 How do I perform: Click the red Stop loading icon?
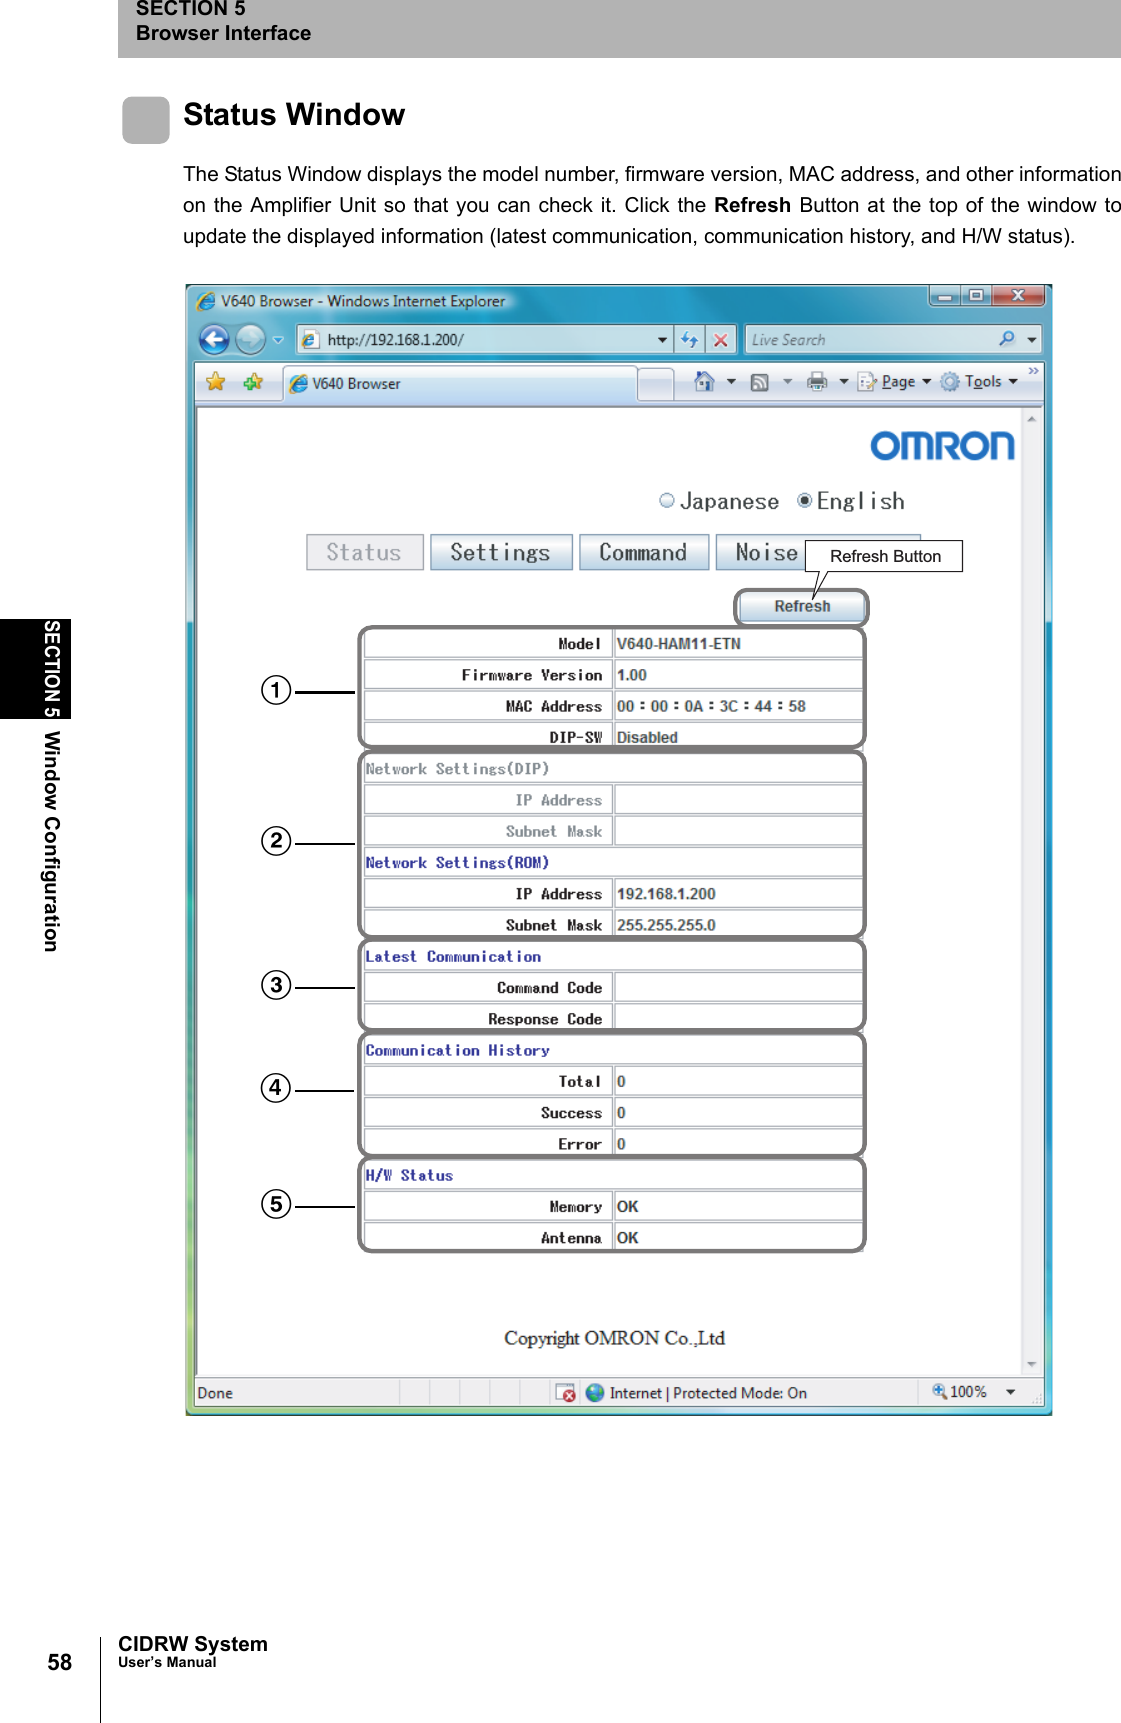point(720,340)
